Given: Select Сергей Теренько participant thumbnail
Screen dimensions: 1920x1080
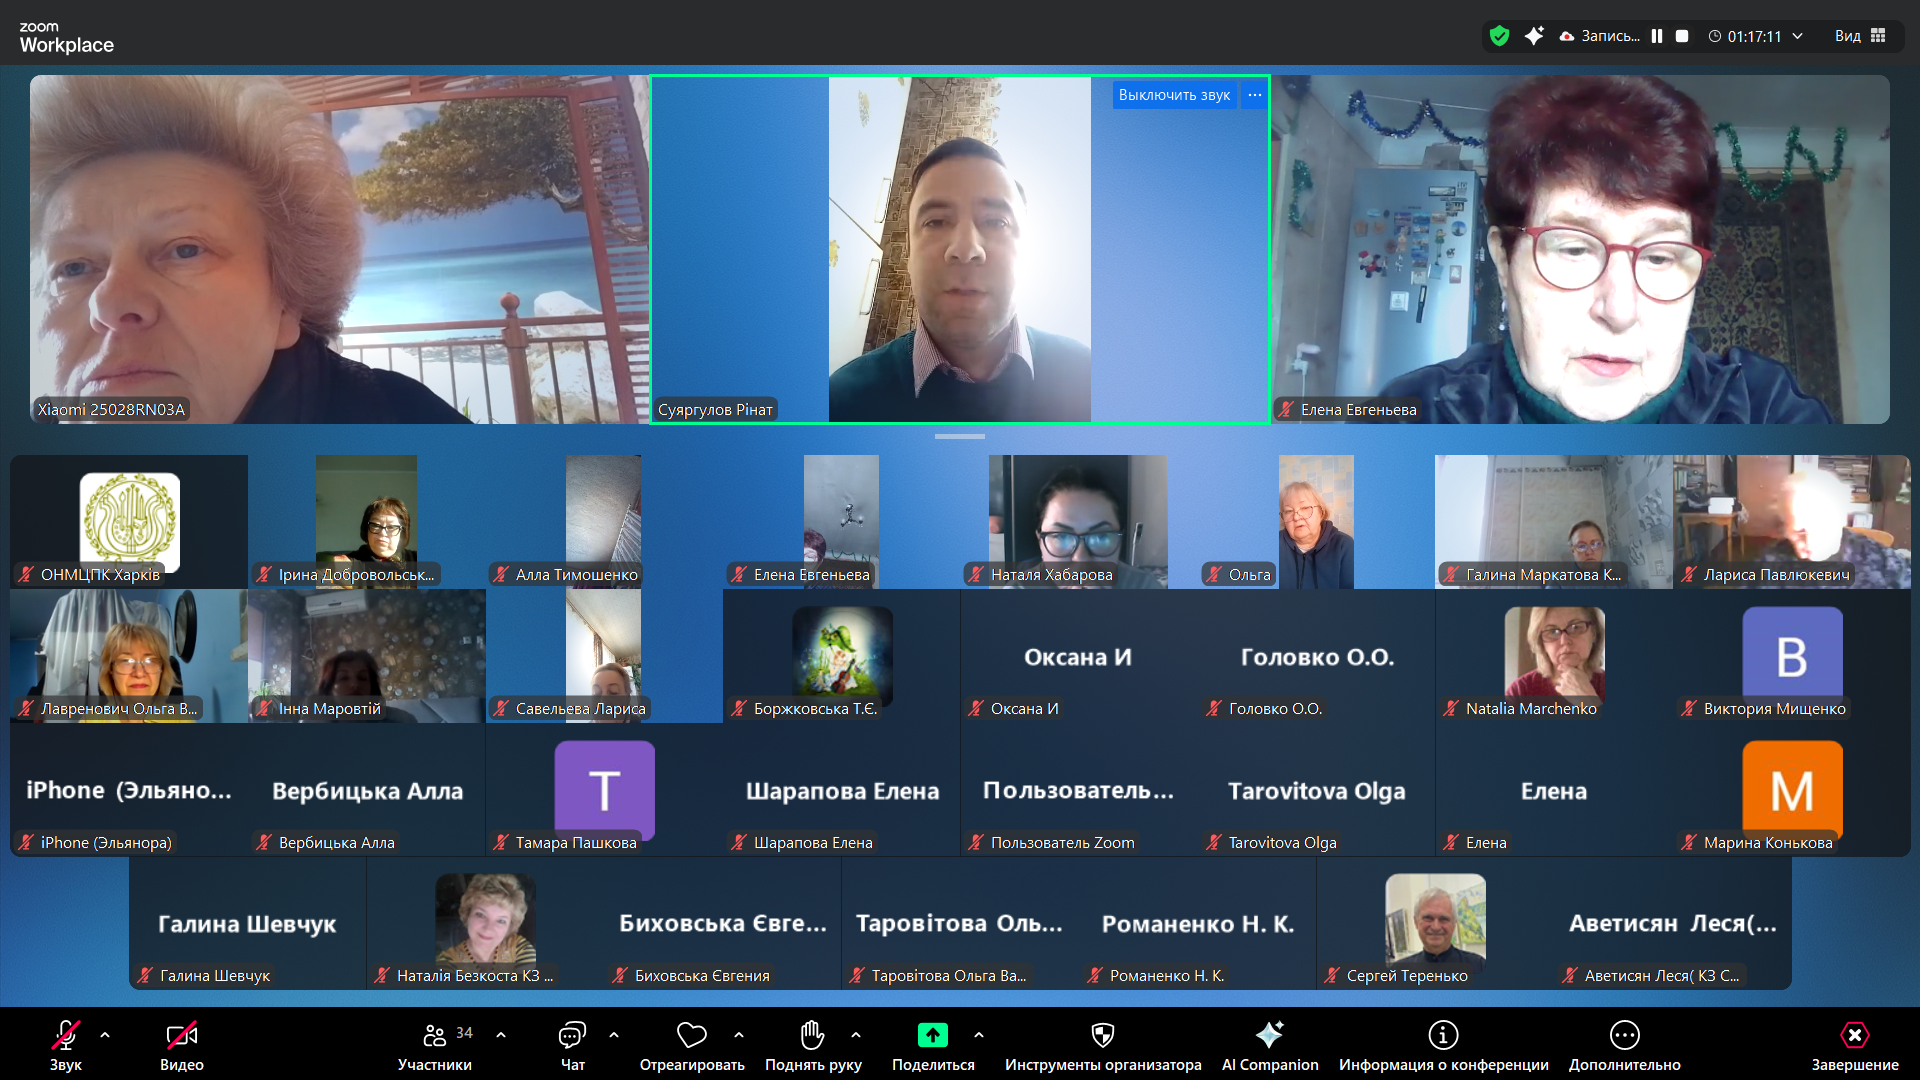Looking at the screenshot, I should (1435, 922).
